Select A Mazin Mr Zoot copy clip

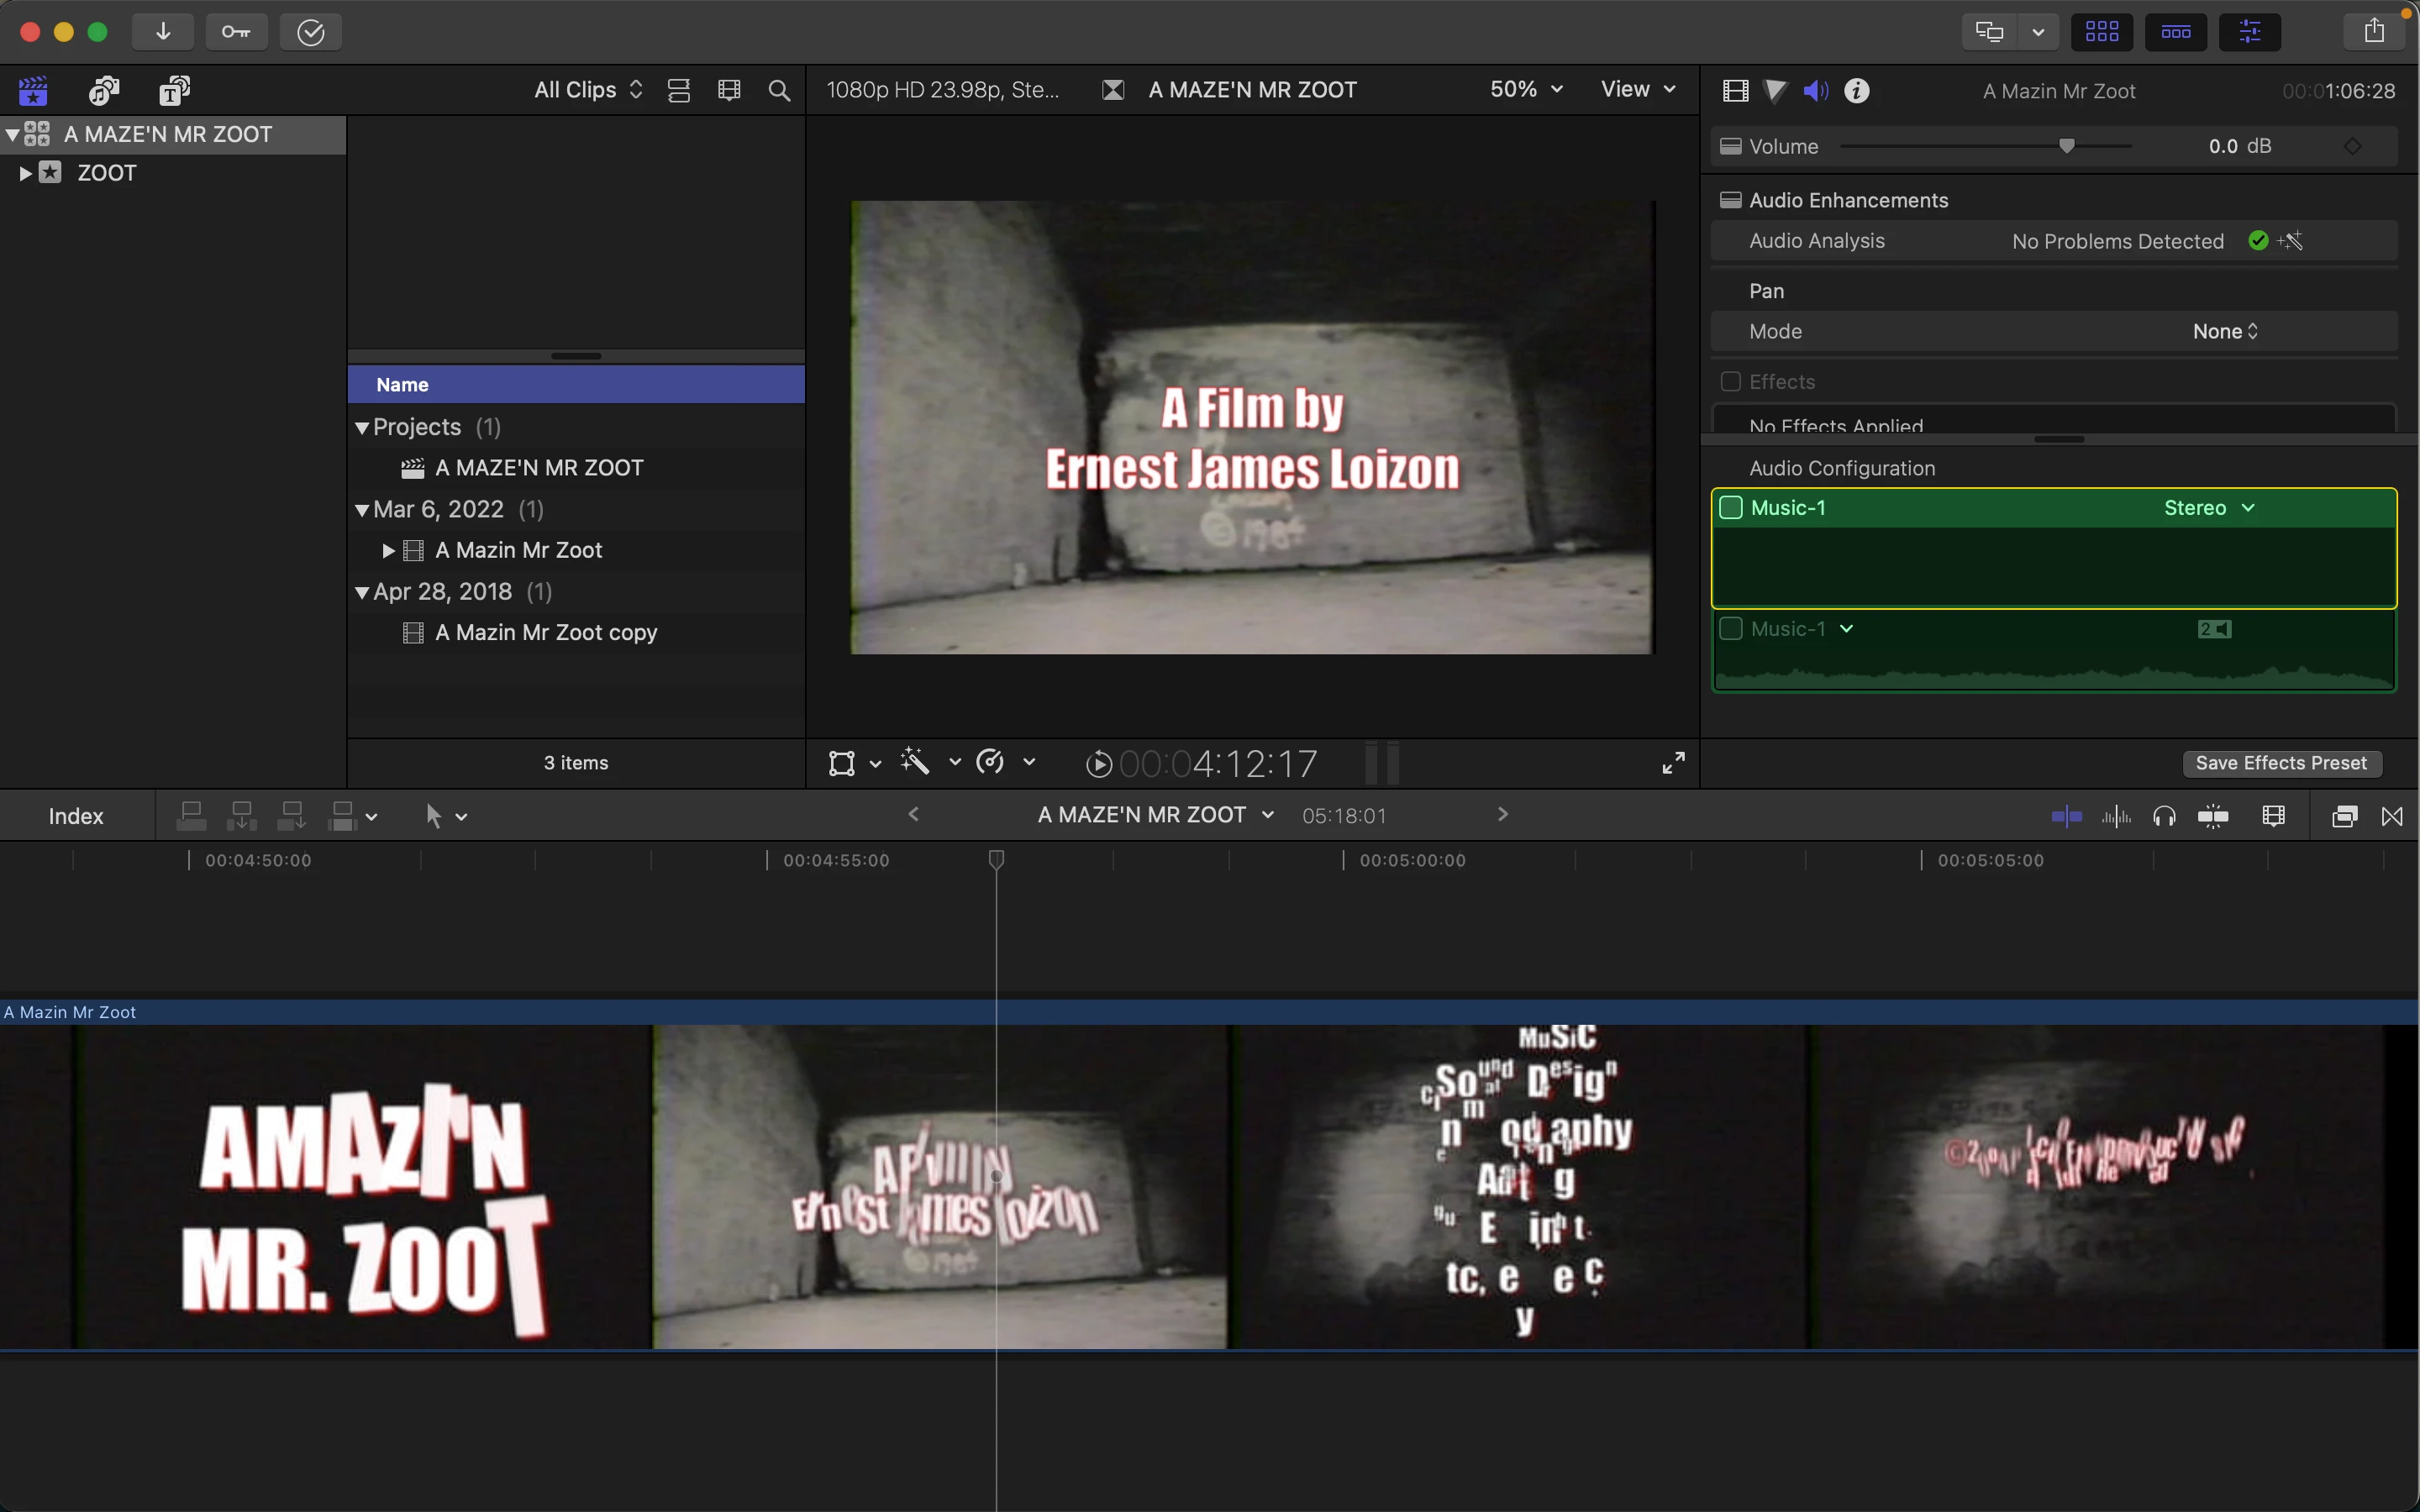click(546, 632)
